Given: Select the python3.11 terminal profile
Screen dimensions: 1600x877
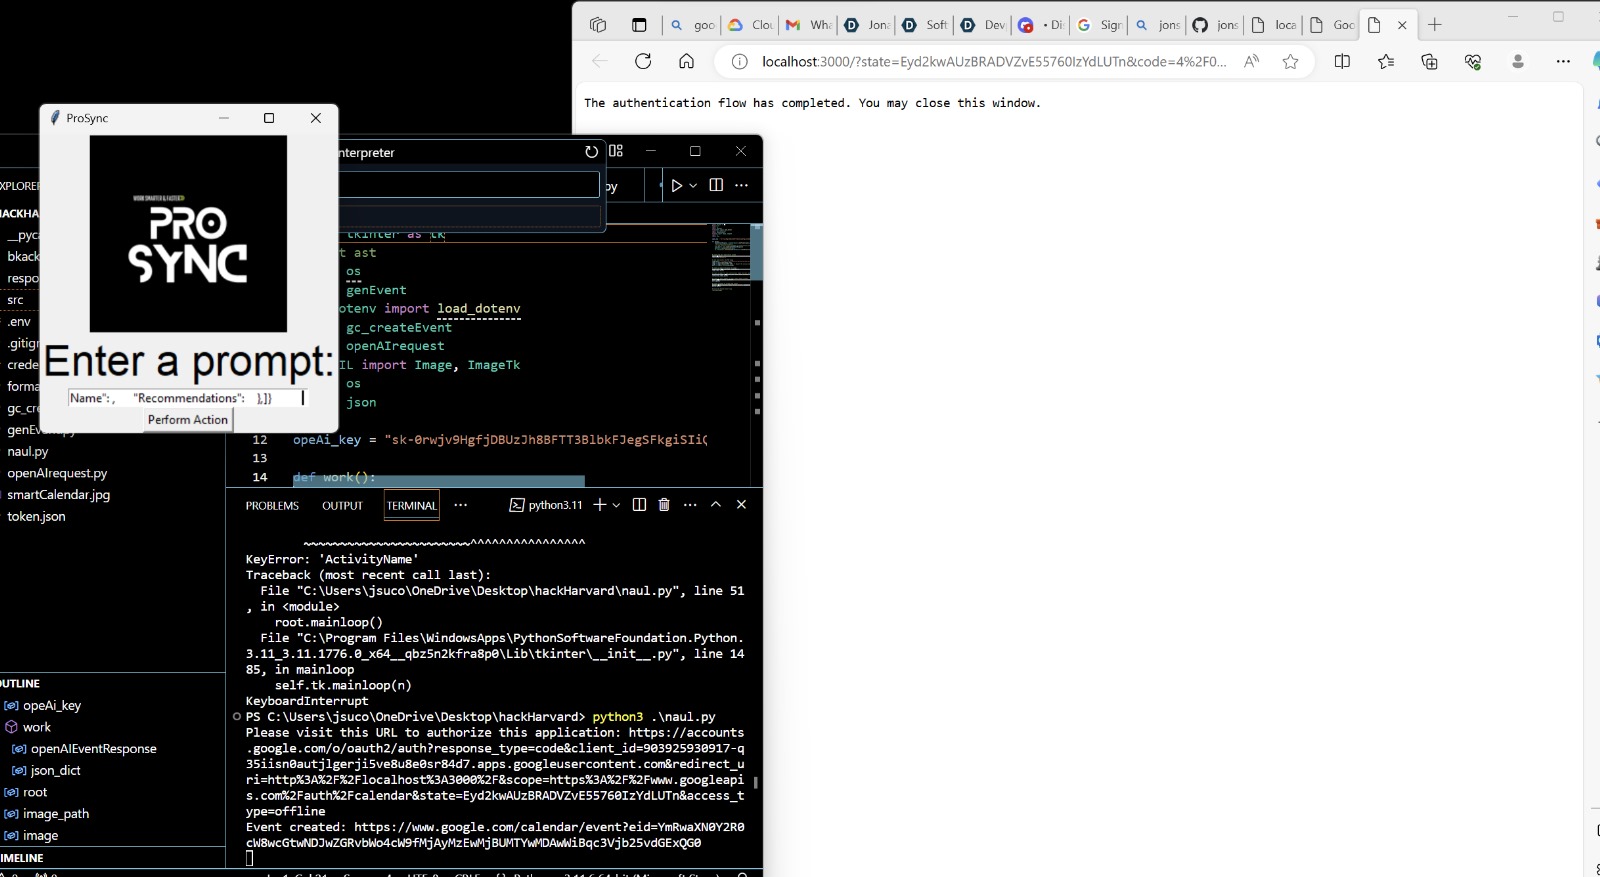Looking at the screenshot, I should point(546,505).
